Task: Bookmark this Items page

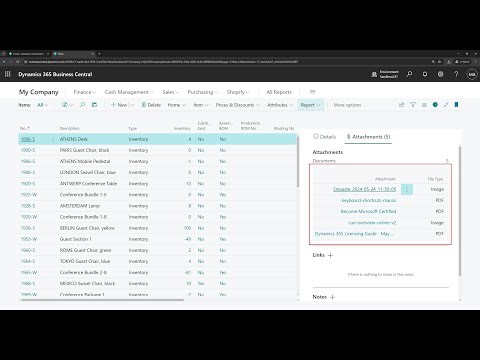Action: pos(456,105)
